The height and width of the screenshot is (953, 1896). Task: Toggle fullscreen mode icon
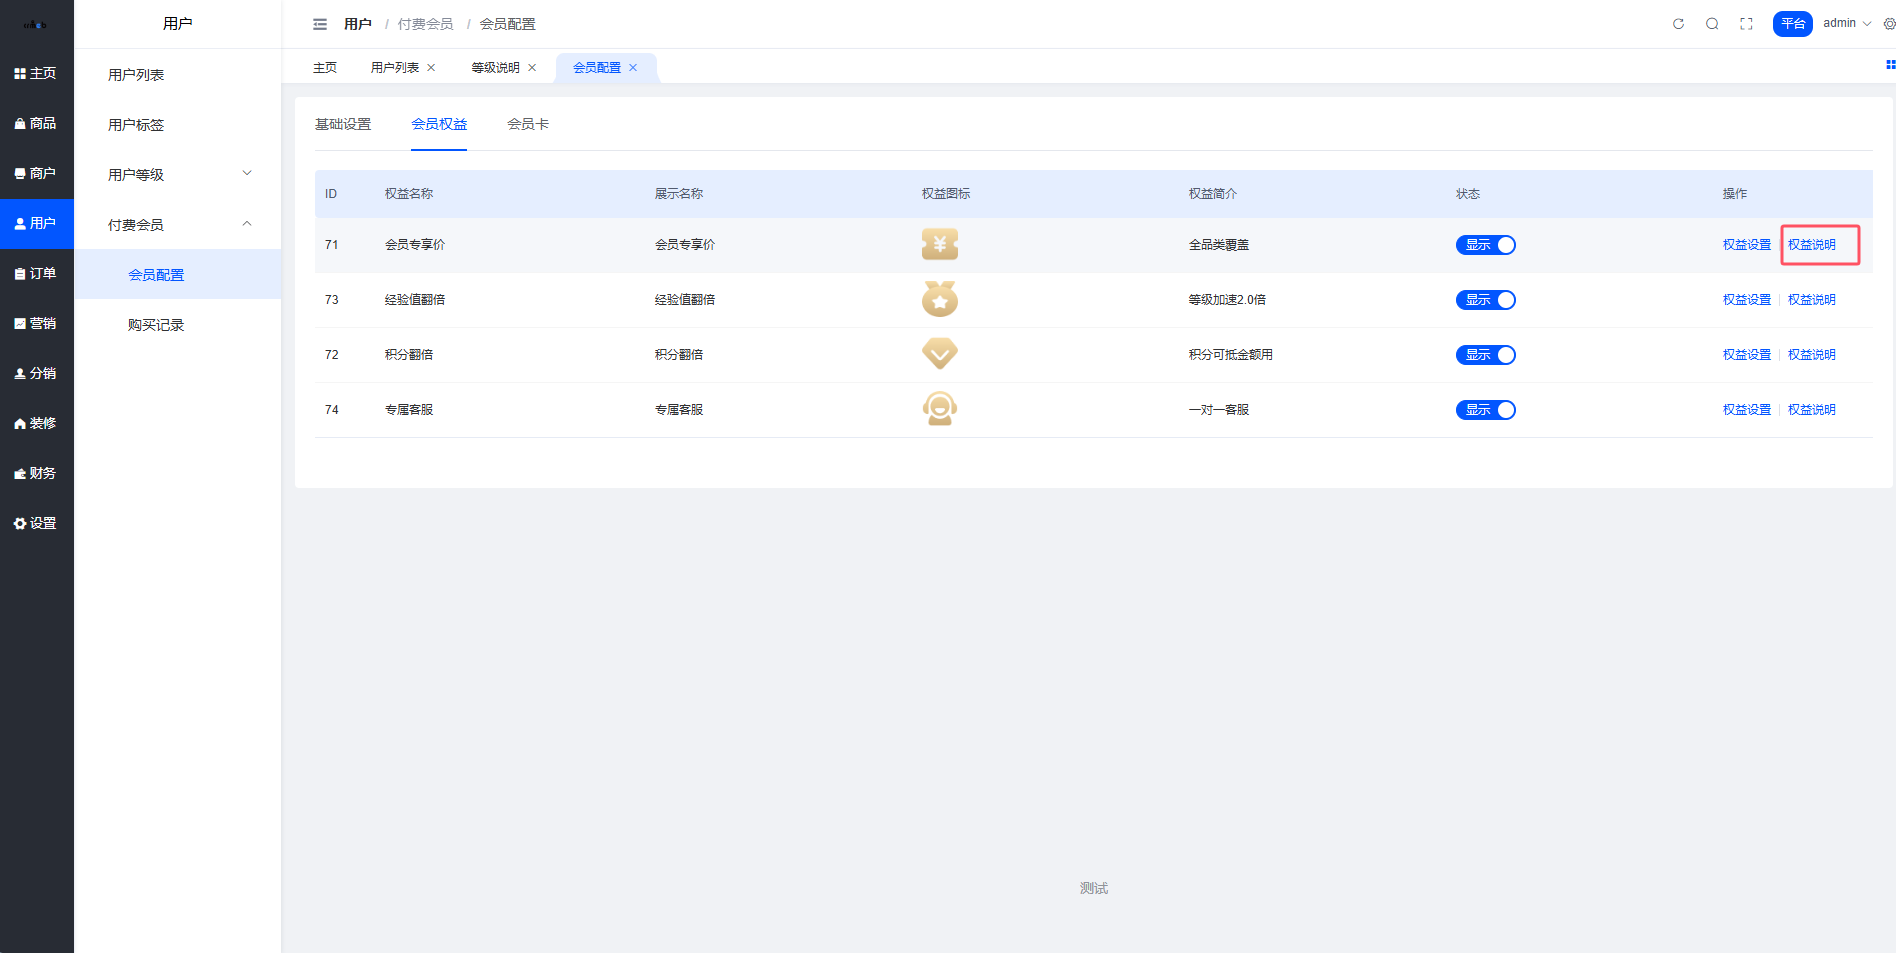[x=1746, y=24]
